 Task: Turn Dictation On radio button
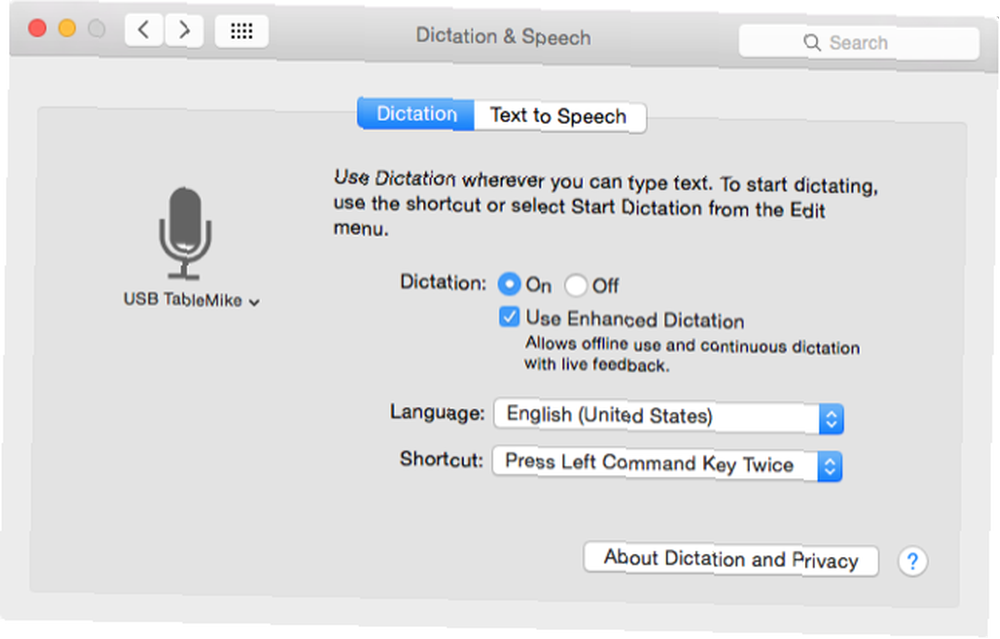pos(509,284)
